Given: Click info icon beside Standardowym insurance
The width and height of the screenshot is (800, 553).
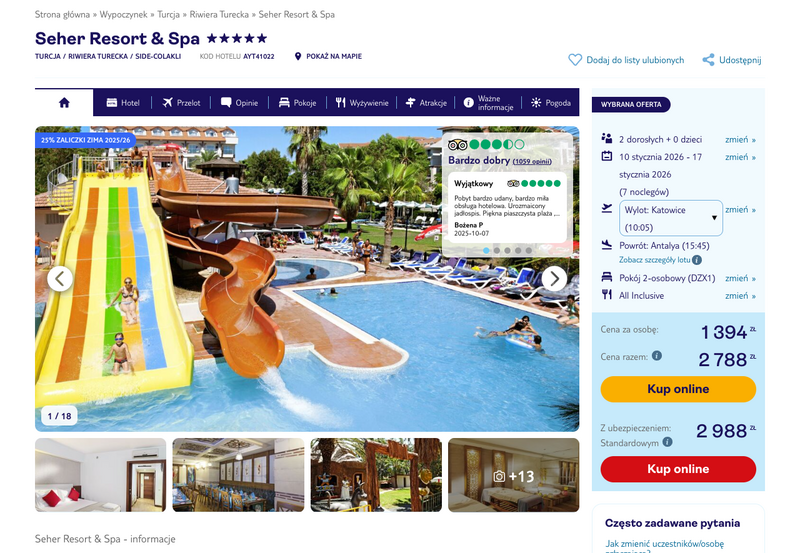Looking at the screenshot, I should pos(667,442).
